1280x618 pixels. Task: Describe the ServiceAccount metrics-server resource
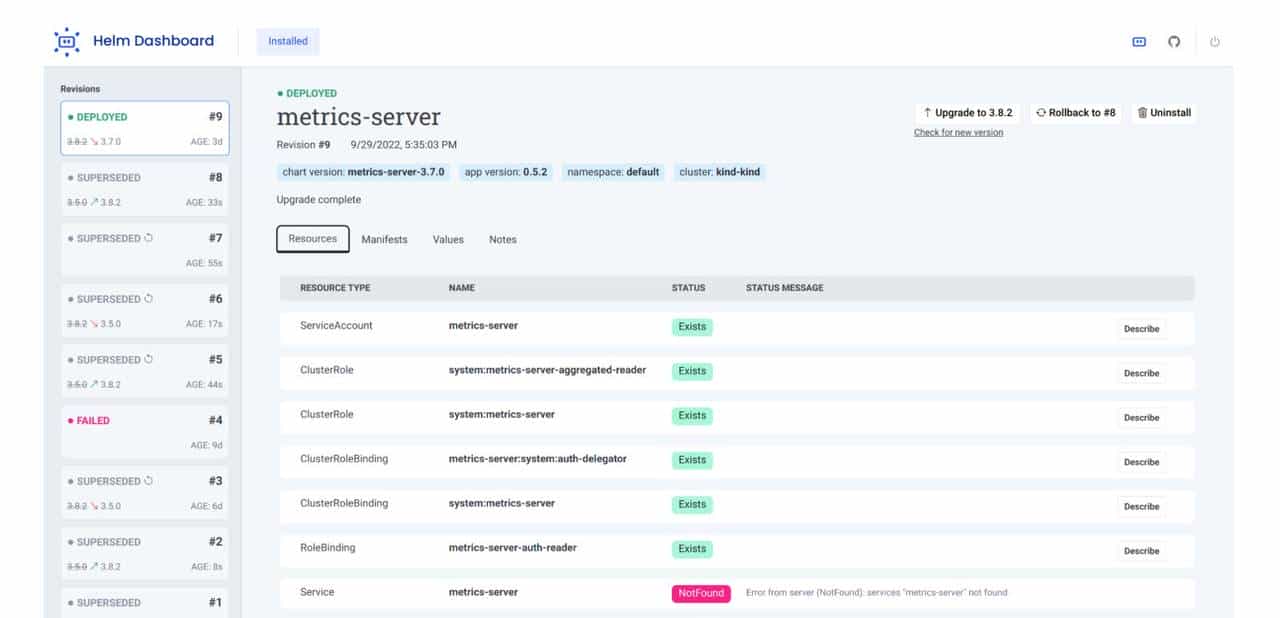(x=1140, y=329)
